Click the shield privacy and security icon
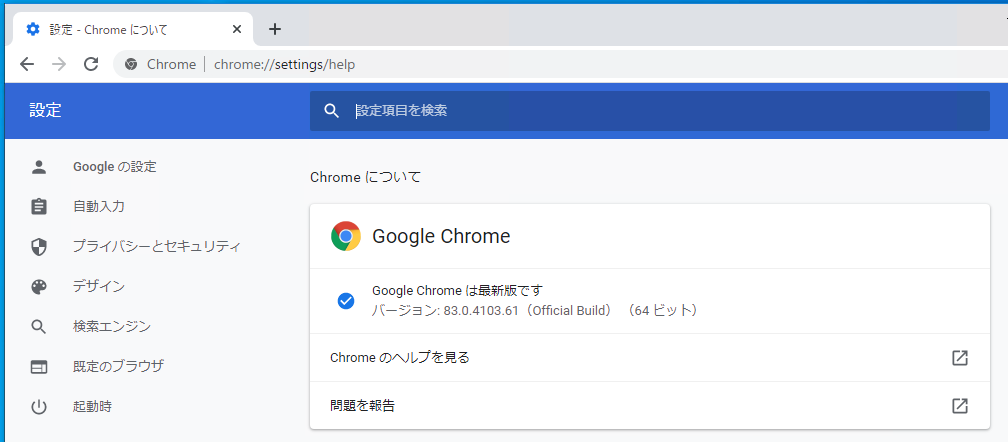The height and width of the screenshot is (442, 1008). [x=39, y=247]
